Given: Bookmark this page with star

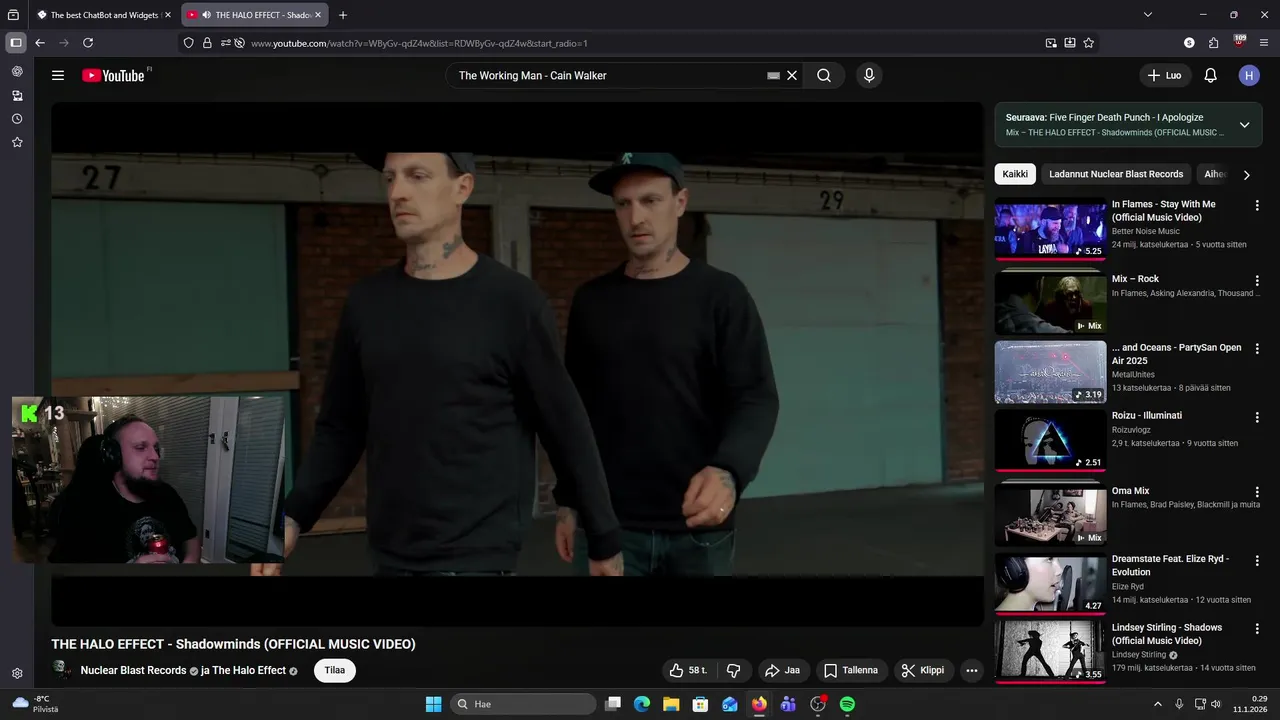Looking at the screenshot, I should pos(1089,43).
